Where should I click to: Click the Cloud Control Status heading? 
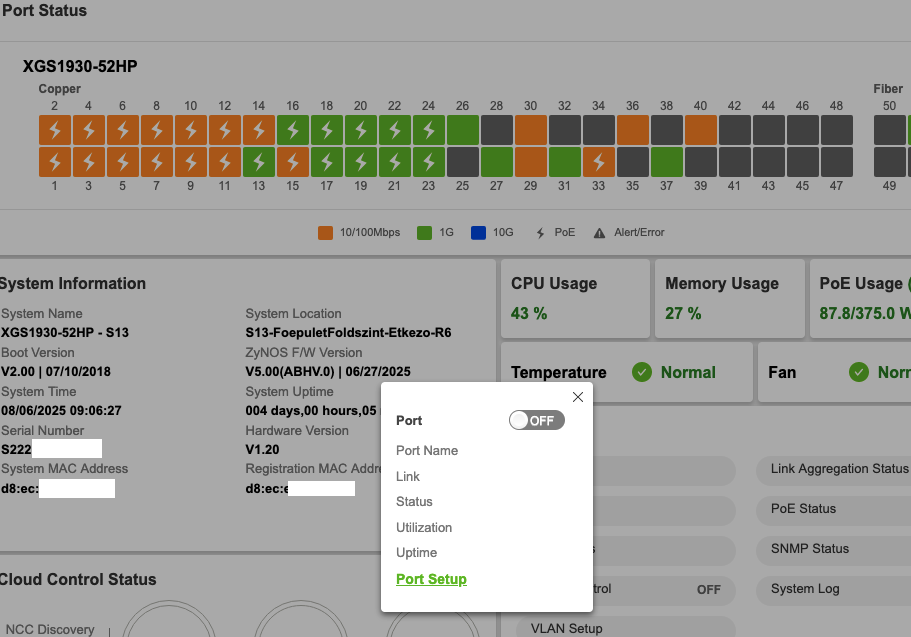point(78,579)
